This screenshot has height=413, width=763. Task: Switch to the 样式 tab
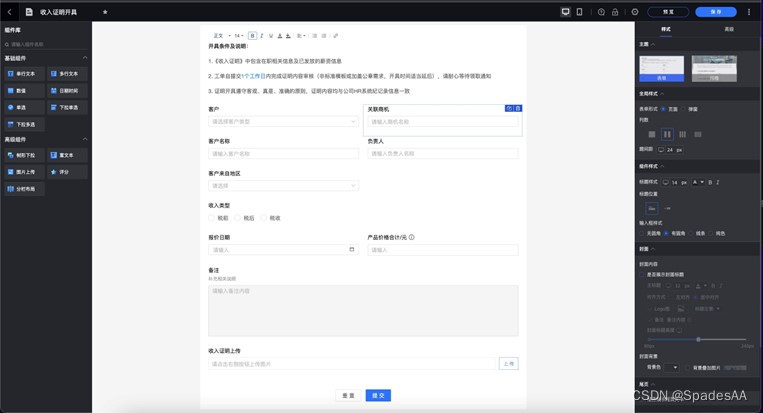[666, 29]
